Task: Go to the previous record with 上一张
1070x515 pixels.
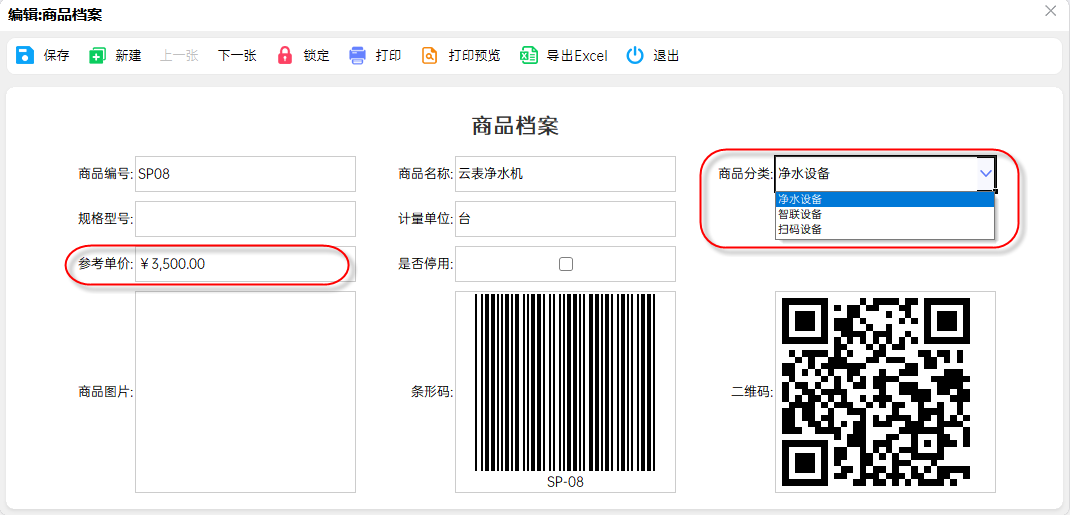Action: [x=179, y=56]
